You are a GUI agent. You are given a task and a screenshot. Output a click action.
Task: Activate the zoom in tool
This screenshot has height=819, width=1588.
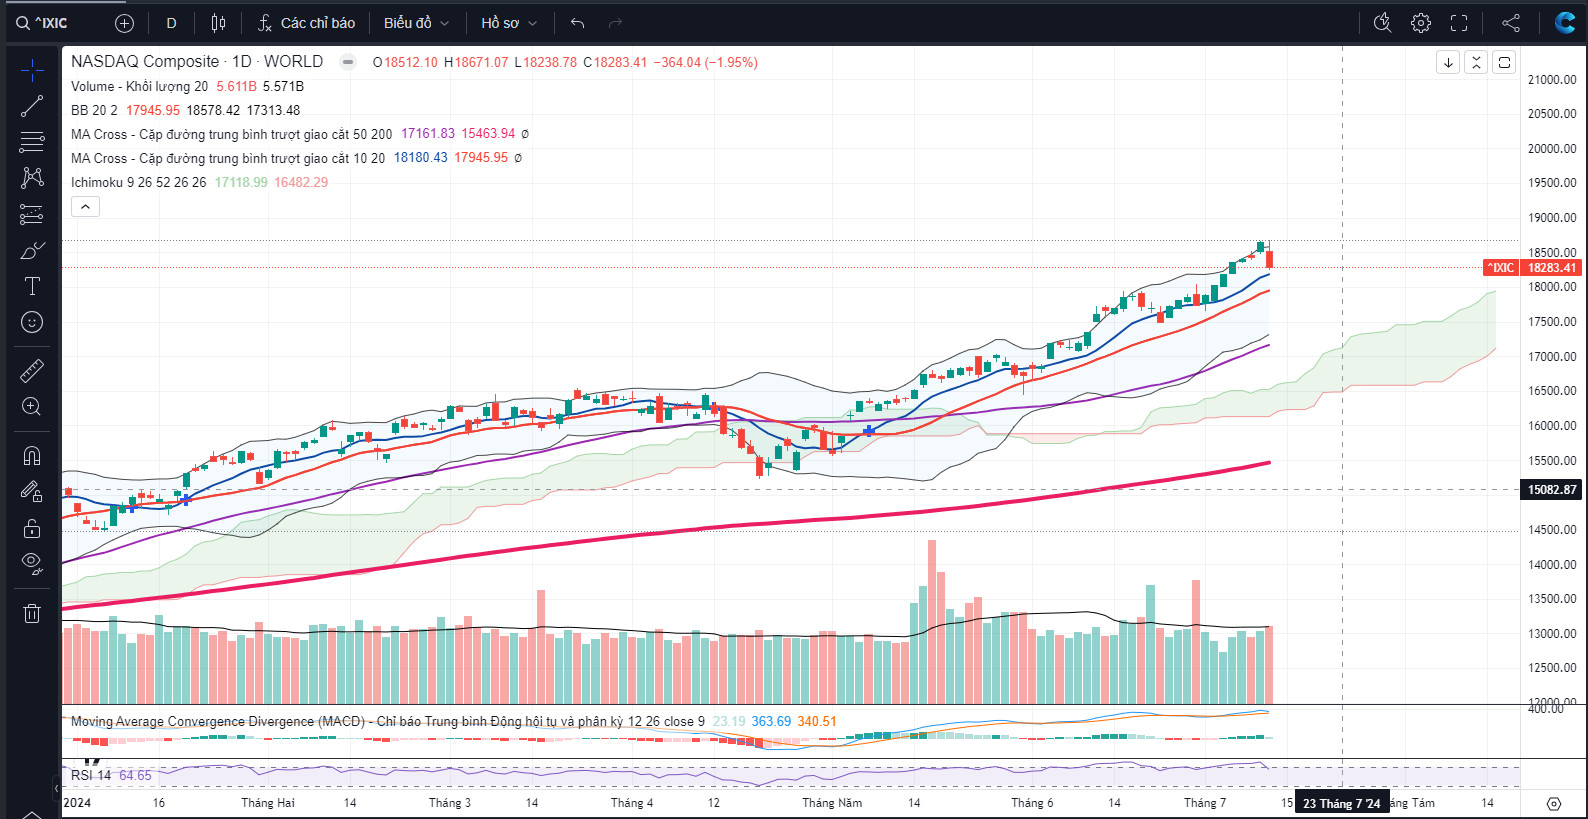pos(32,407)
